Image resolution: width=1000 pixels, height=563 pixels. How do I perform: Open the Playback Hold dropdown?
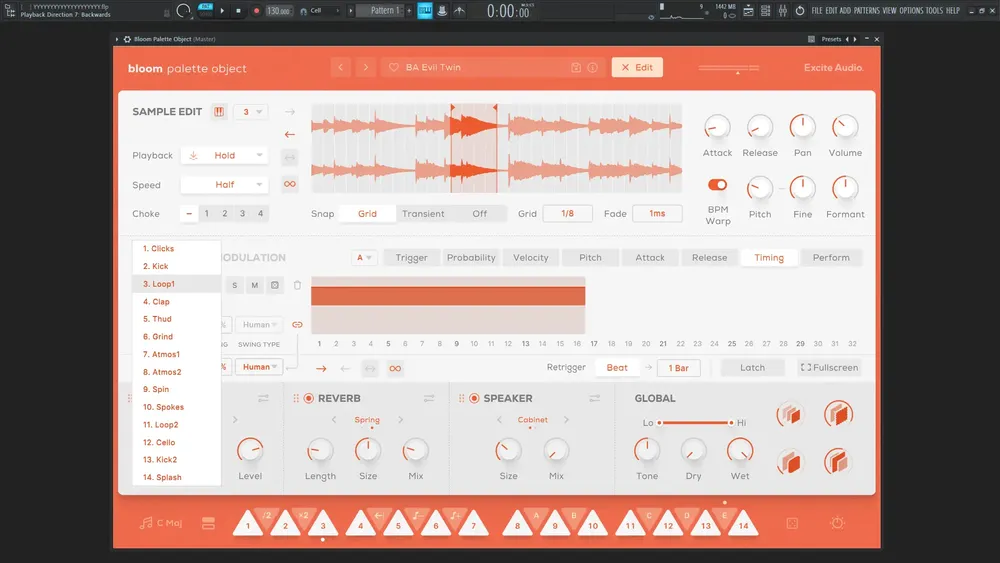[x=224, y=156]
